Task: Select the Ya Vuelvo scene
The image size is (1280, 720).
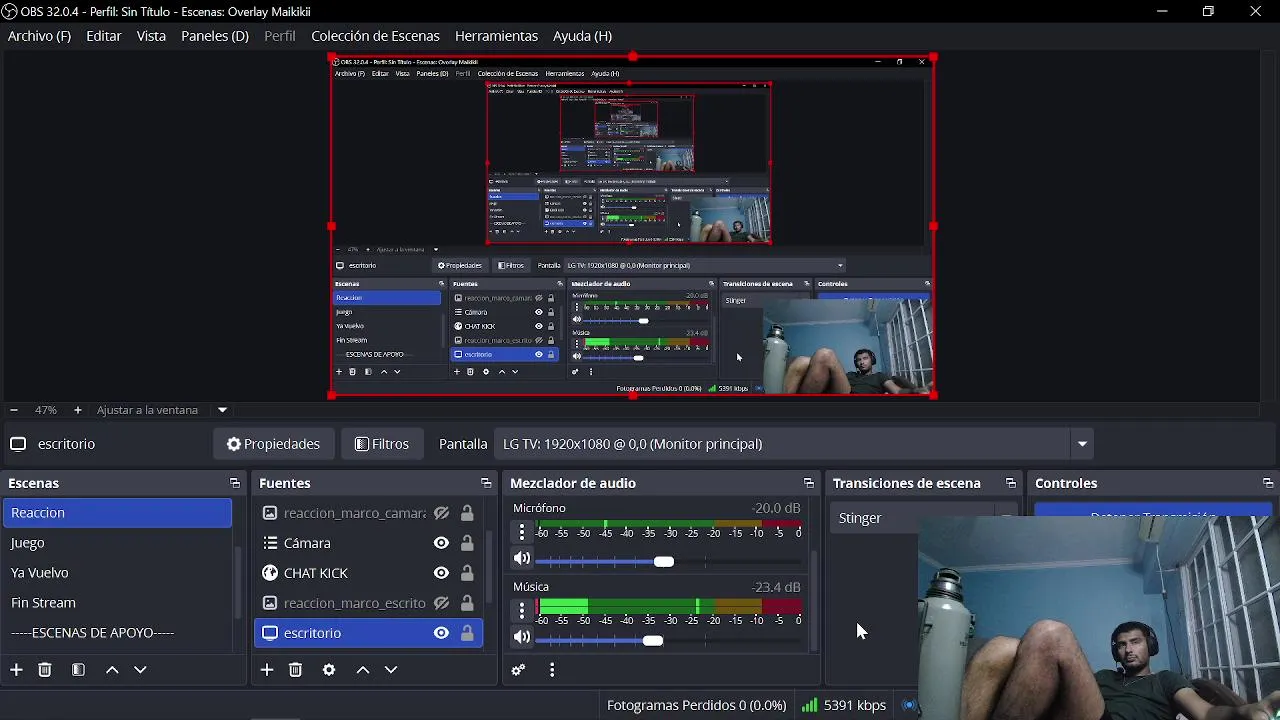Action: (117, 573)
